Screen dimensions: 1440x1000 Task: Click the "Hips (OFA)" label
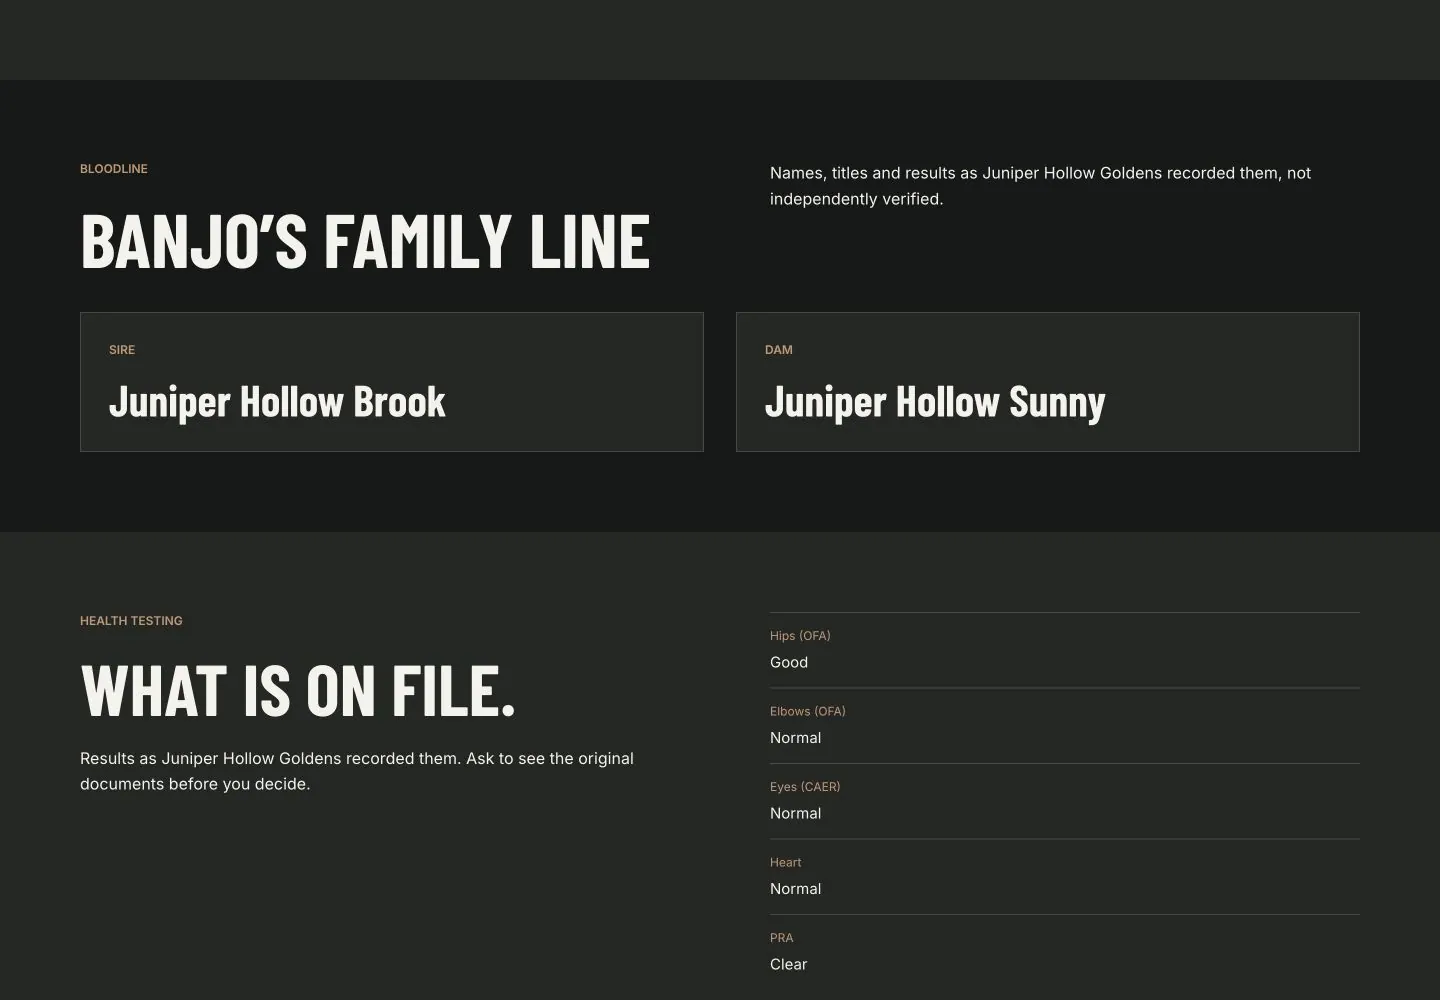[800, 636]
